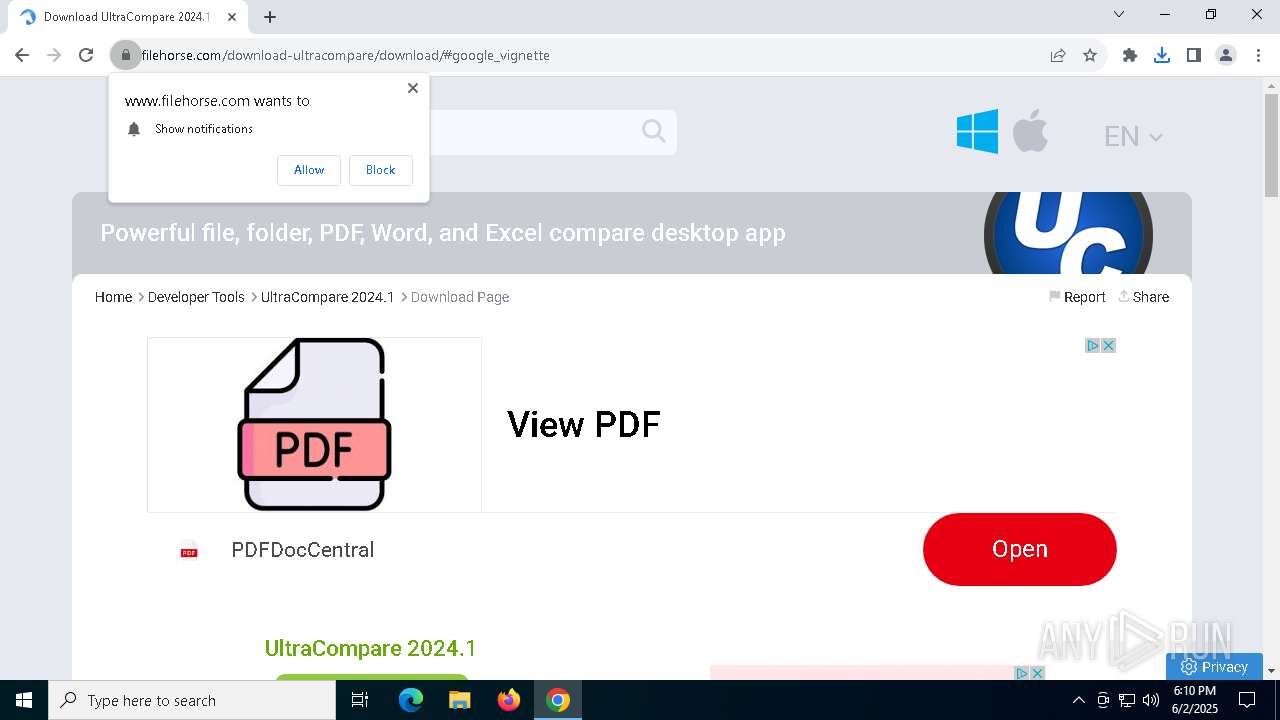Click the PDF file ad image
The height and width of the screenshot is (720, 1280).
[314, 425]
